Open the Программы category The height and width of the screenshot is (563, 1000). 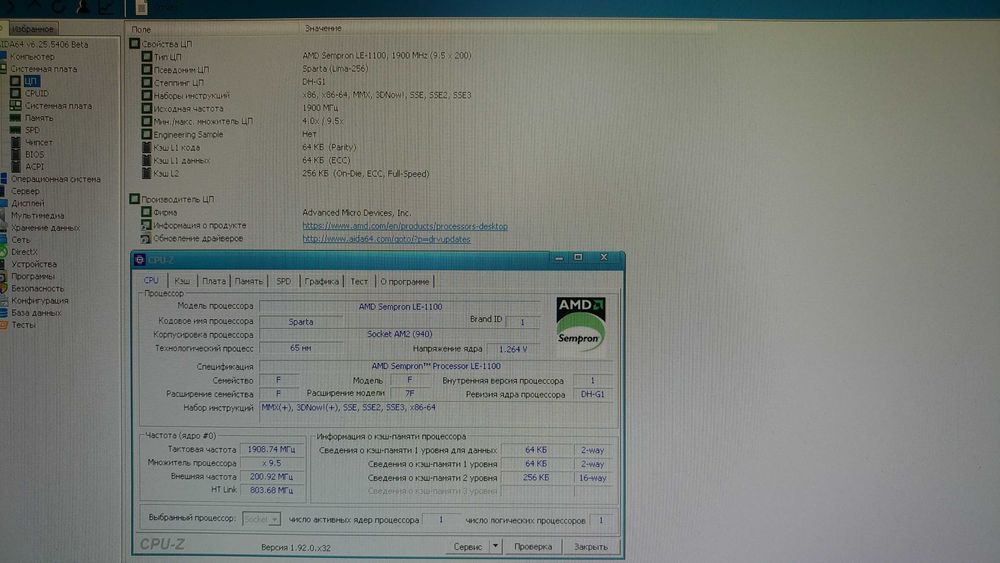pyautogui.click(x=33, y=276)
